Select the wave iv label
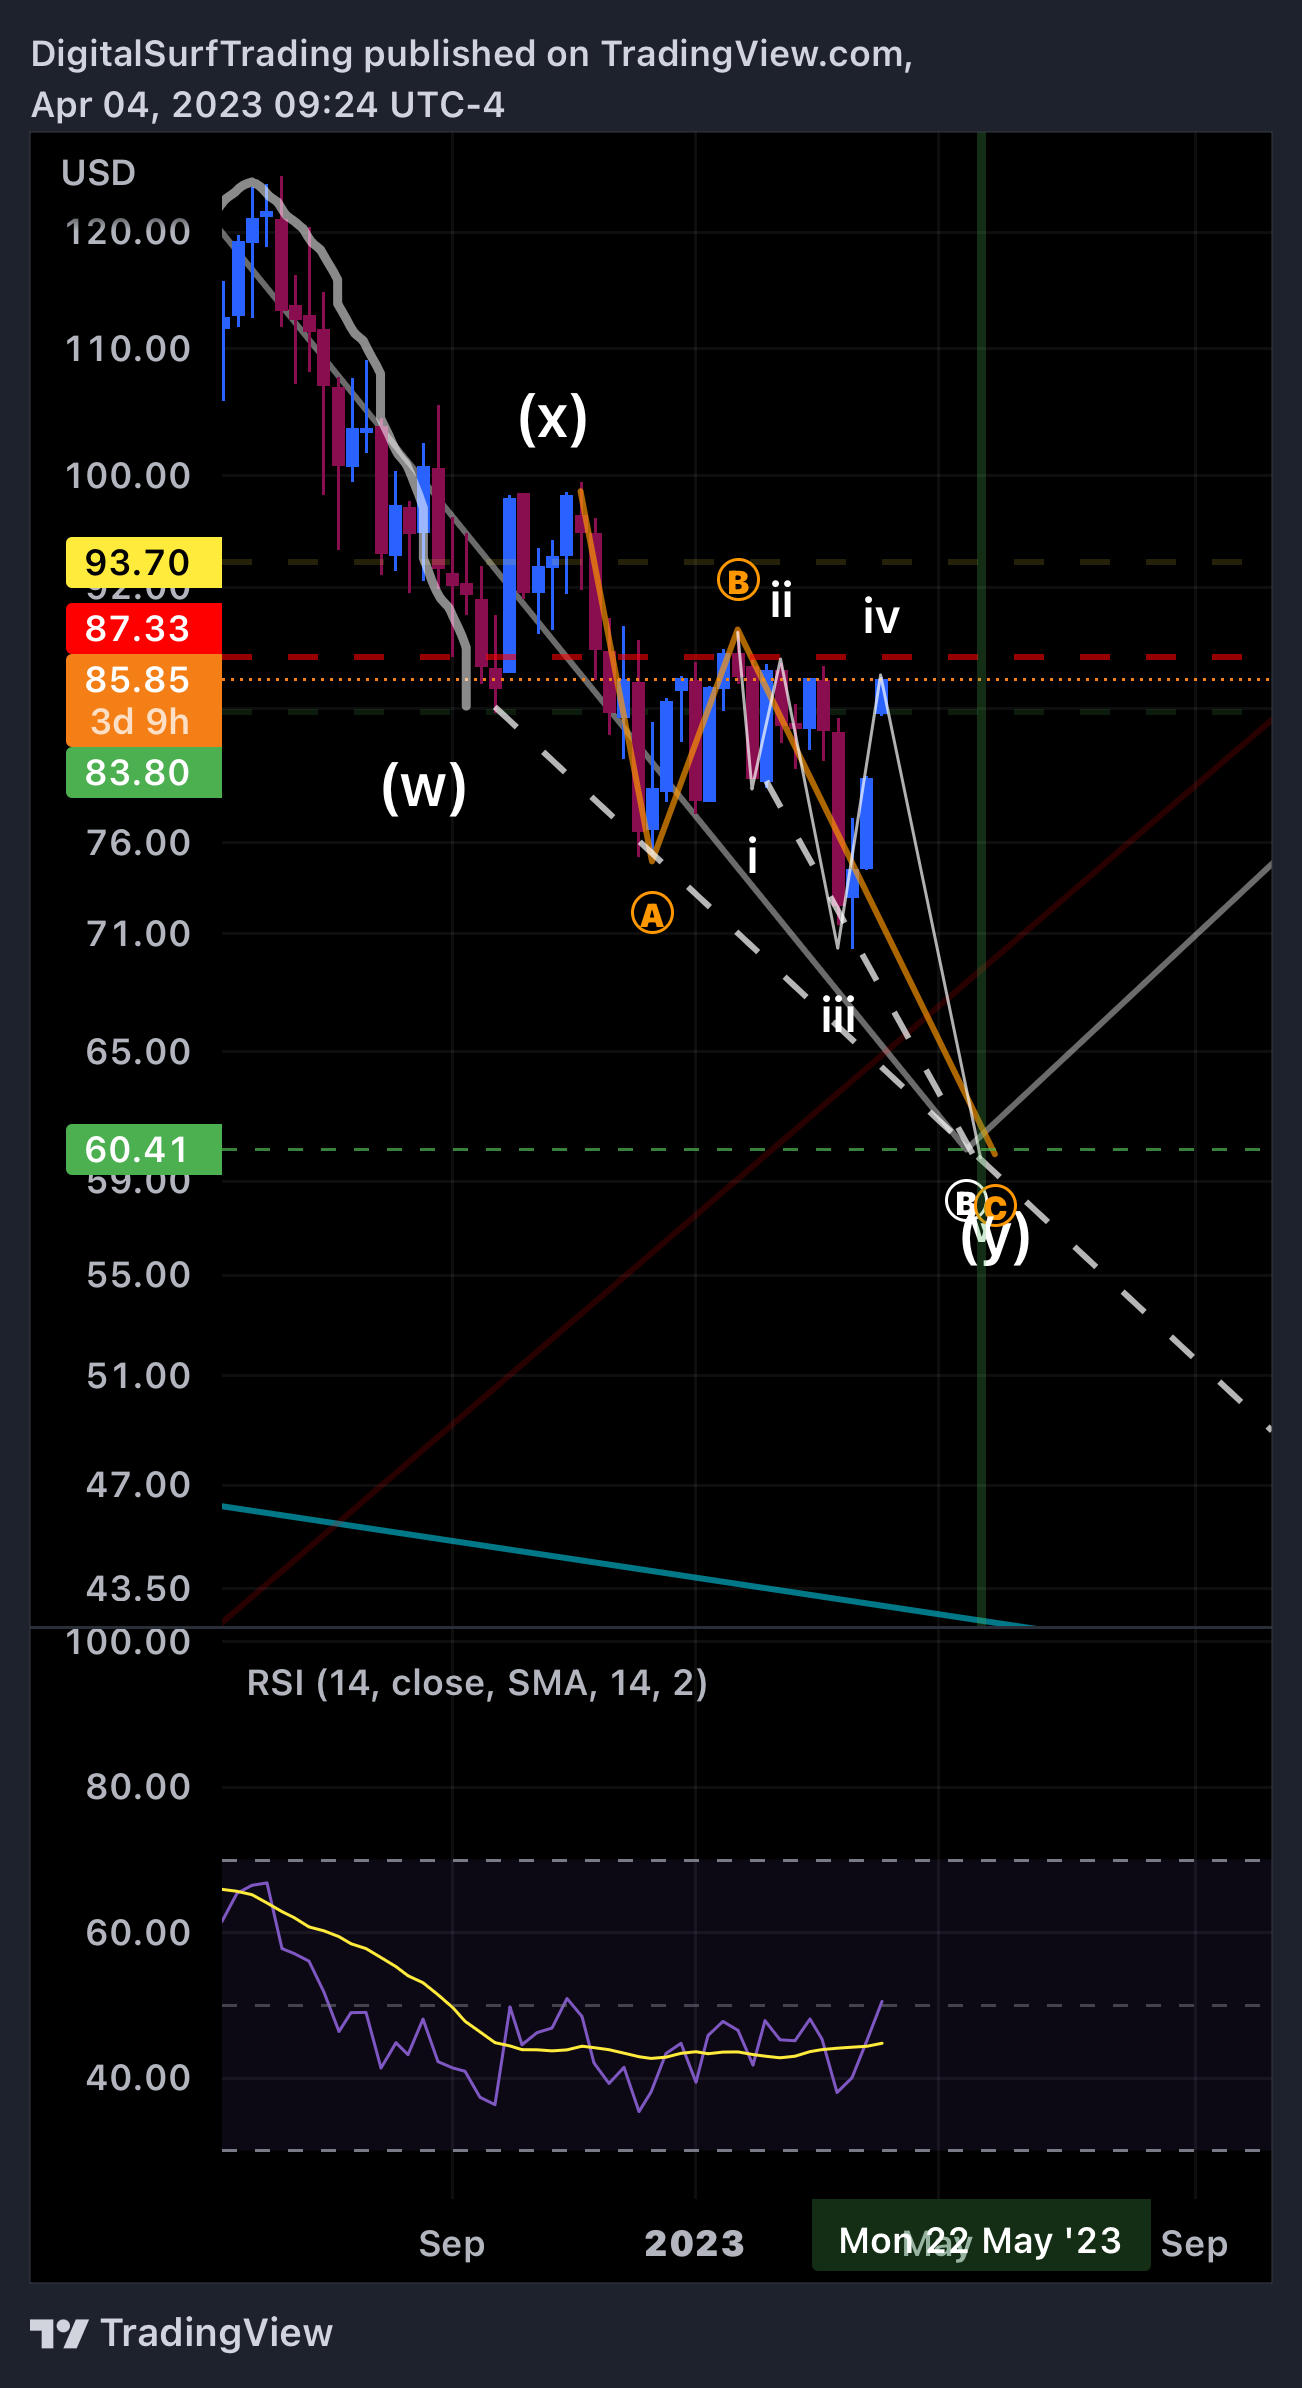This screenshot has width=1302, height=2388. click(x=881, y=617)
